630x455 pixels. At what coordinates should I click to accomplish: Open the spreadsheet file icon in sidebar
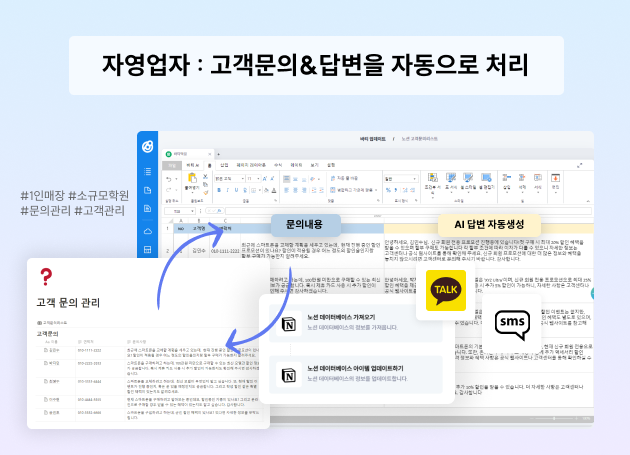147,209
